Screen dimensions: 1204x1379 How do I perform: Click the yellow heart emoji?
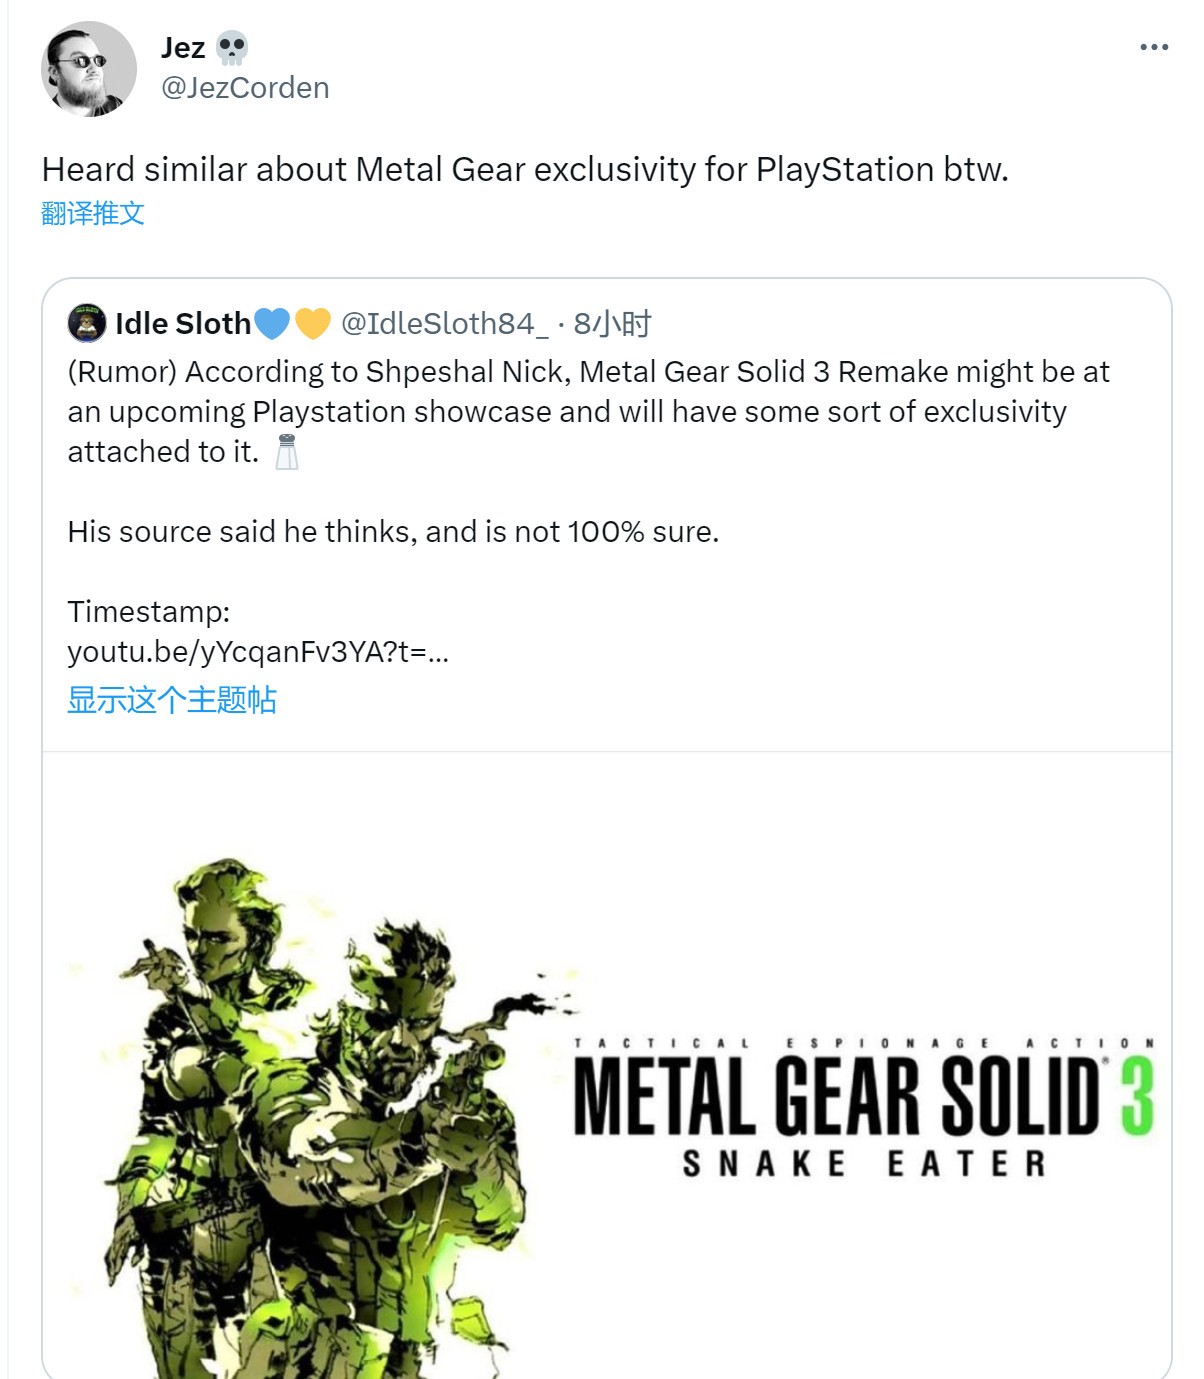(312, 323)
